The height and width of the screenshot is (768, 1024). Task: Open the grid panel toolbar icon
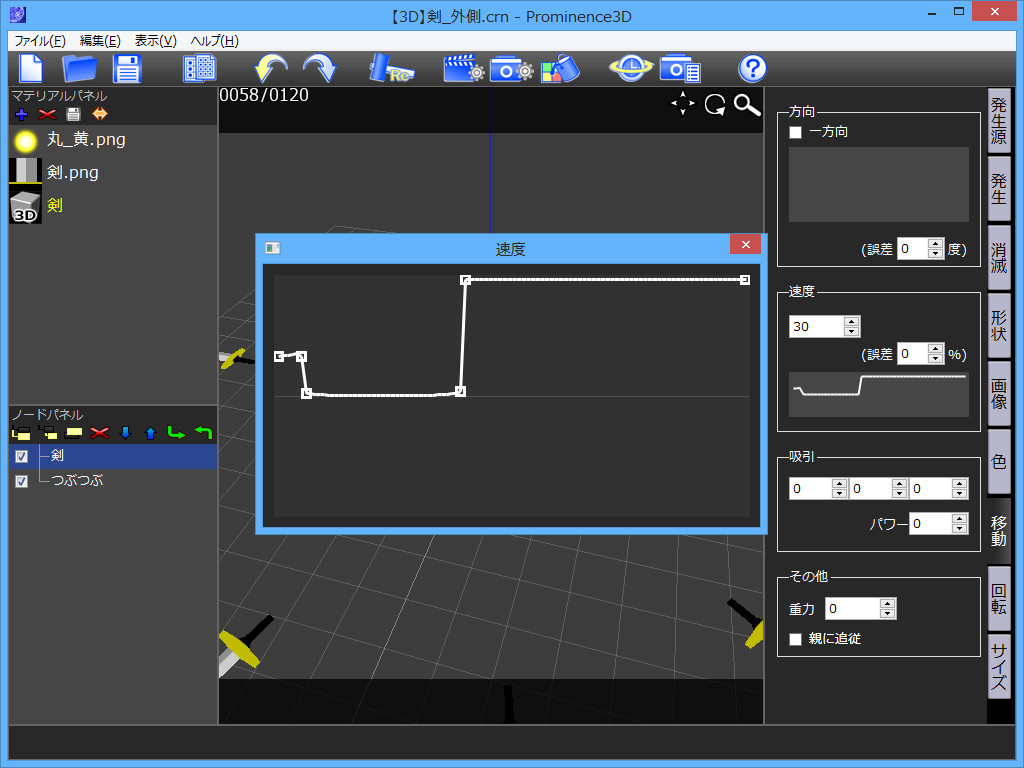[x=200, y=69]
